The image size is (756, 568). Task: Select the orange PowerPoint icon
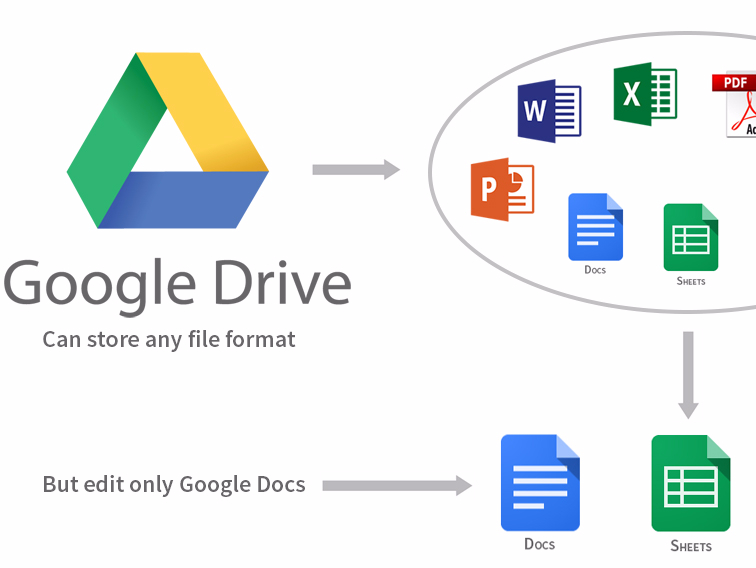coord(502,189)
